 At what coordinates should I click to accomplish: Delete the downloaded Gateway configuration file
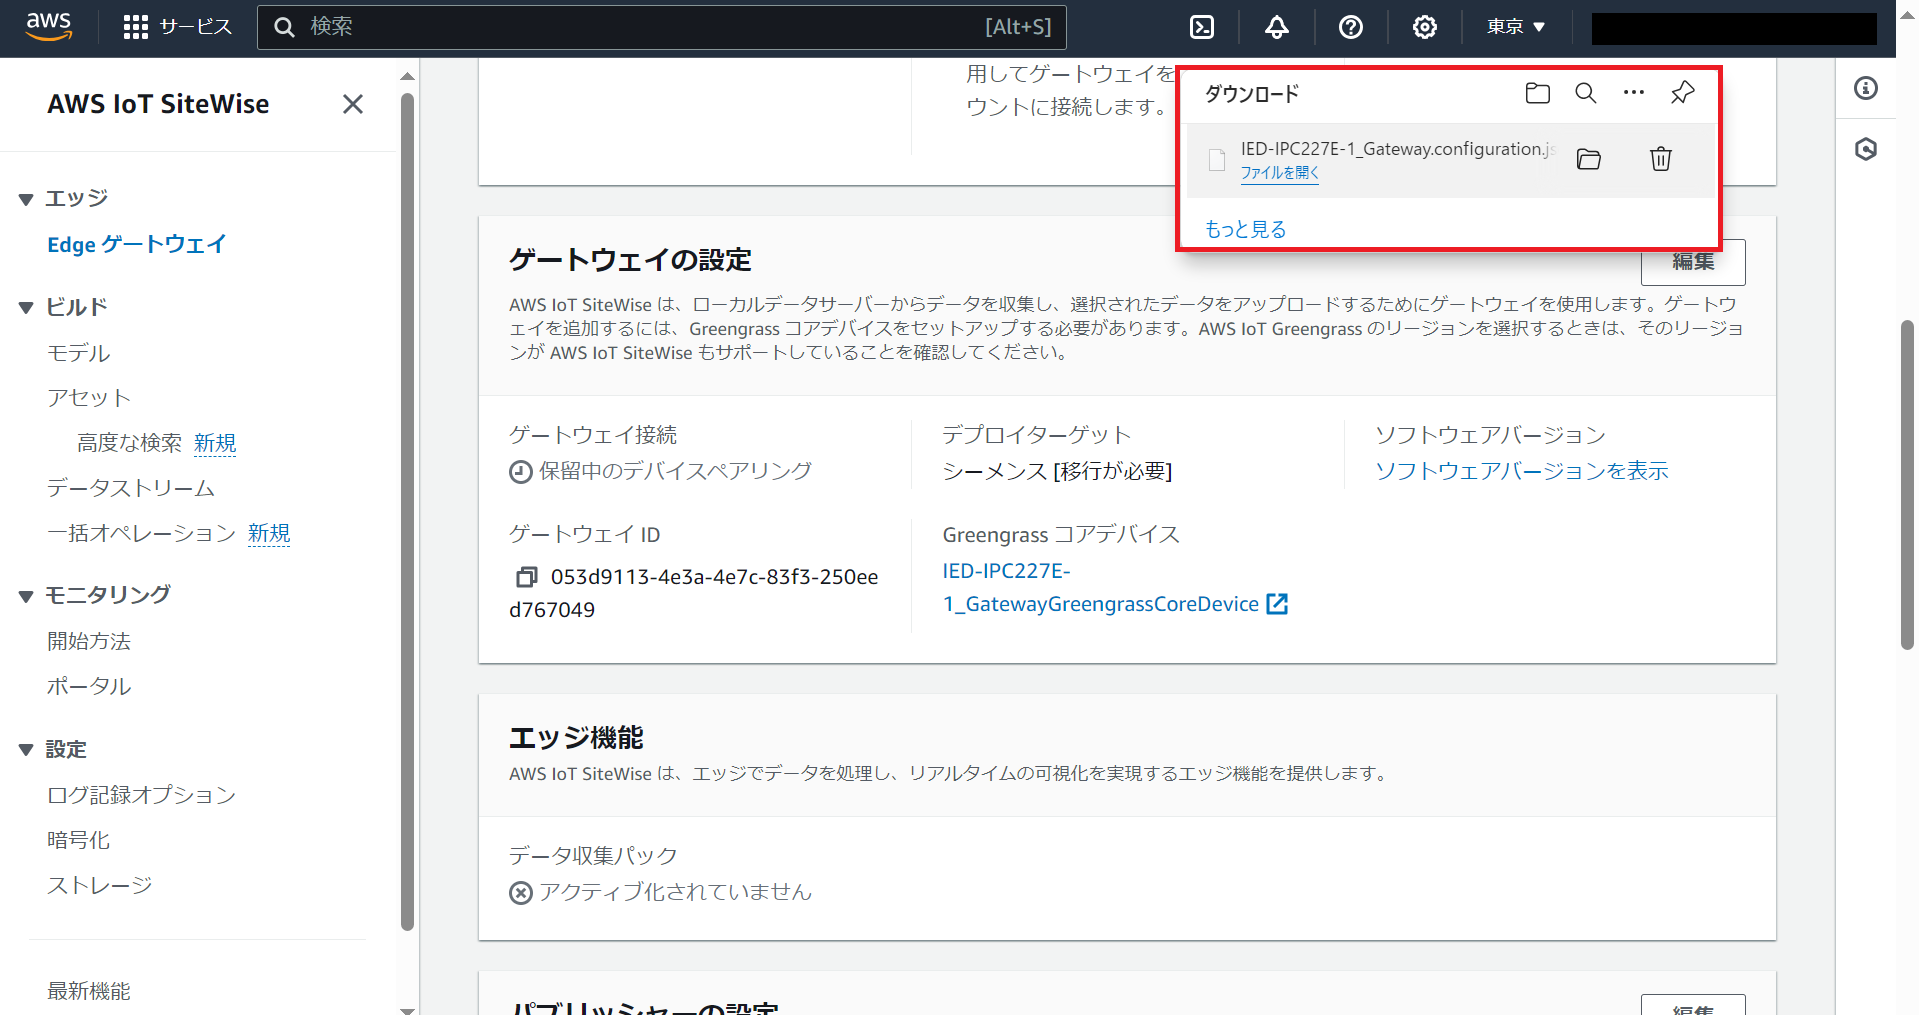click(x=1660, y=159)
